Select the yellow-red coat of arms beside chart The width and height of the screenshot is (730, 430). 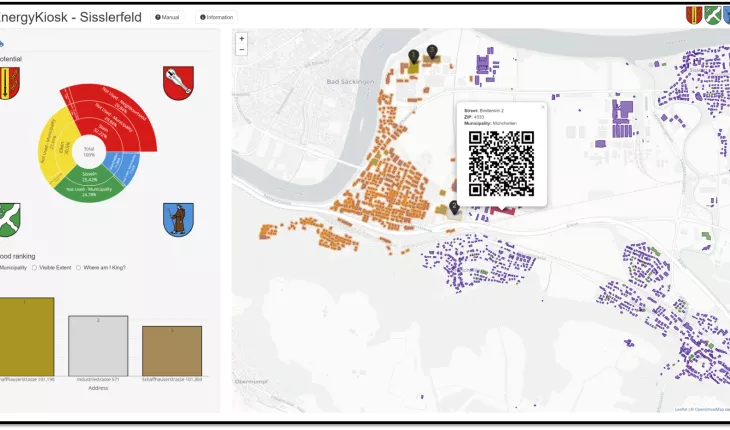9,83
